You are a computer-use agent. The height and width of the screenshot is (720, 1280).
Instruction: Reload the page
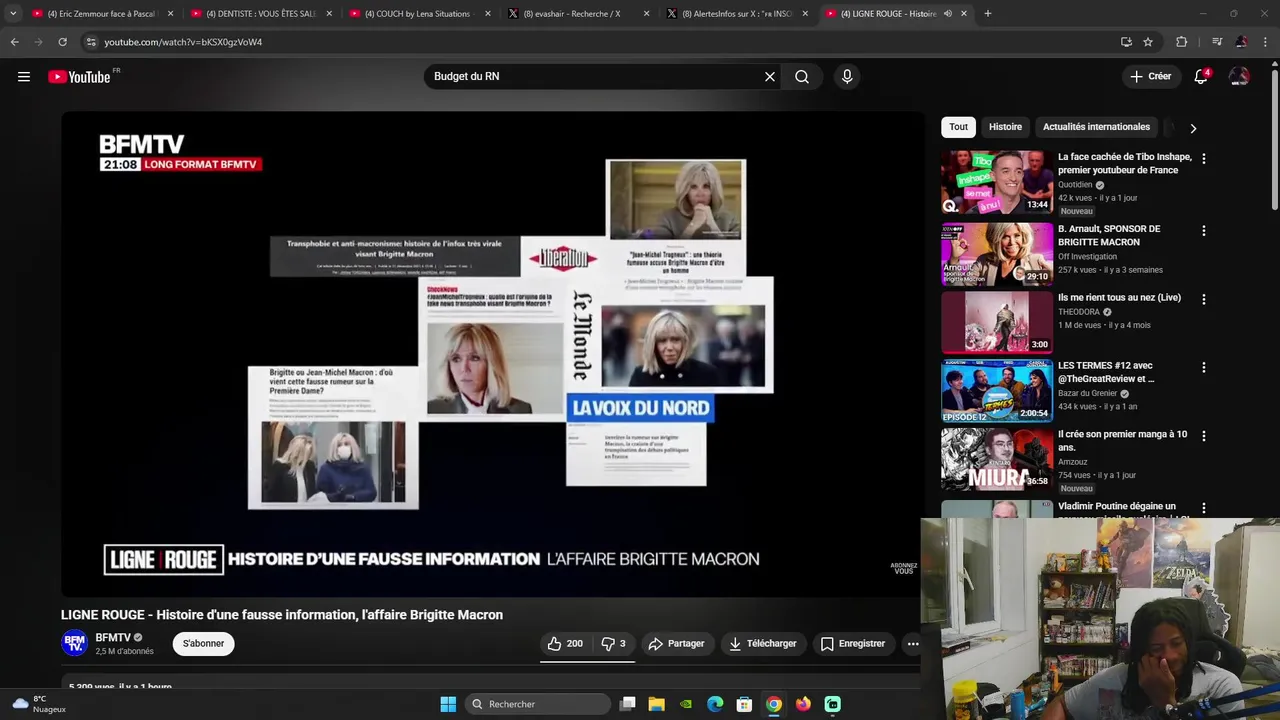62,42
